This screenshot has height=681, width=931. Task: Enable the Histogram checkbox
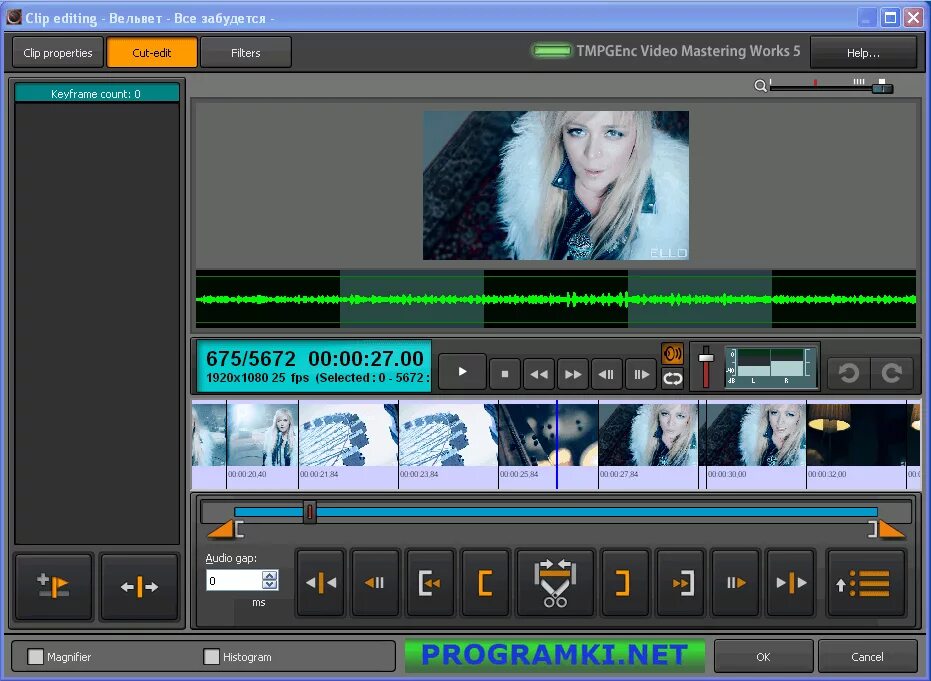coord(211,657)
